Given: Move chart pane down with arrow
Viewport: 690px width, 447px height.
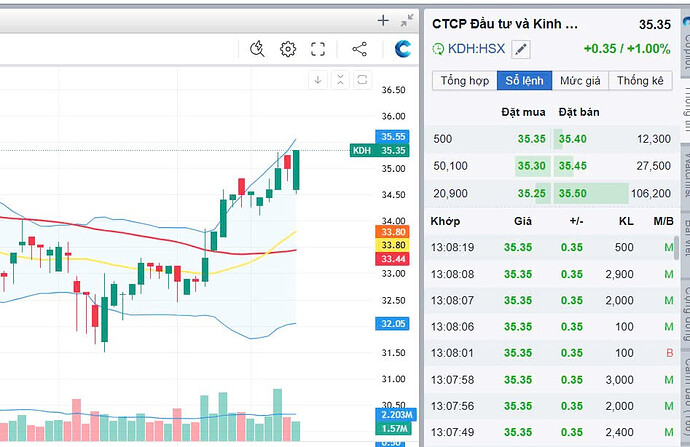Looking at the screenshot, I should (318, 80).
